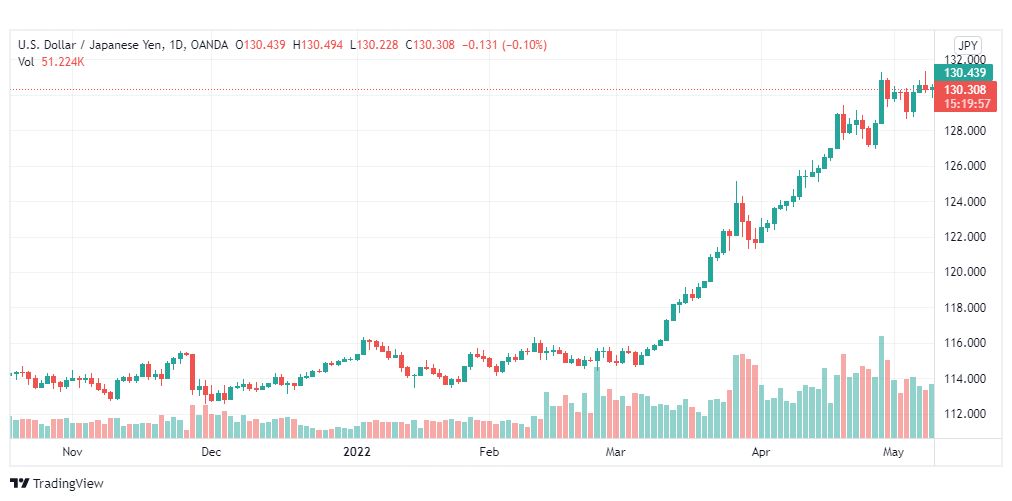Select the Feb label on time axis
This screenshot has height=501, width=1012.
(x=490, y=452)
